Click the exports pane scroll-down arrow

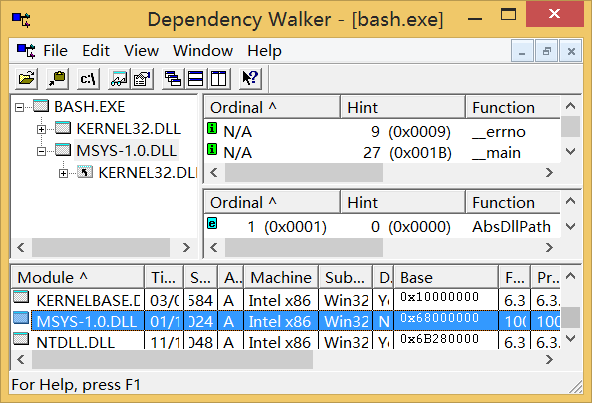click(570, 227)
